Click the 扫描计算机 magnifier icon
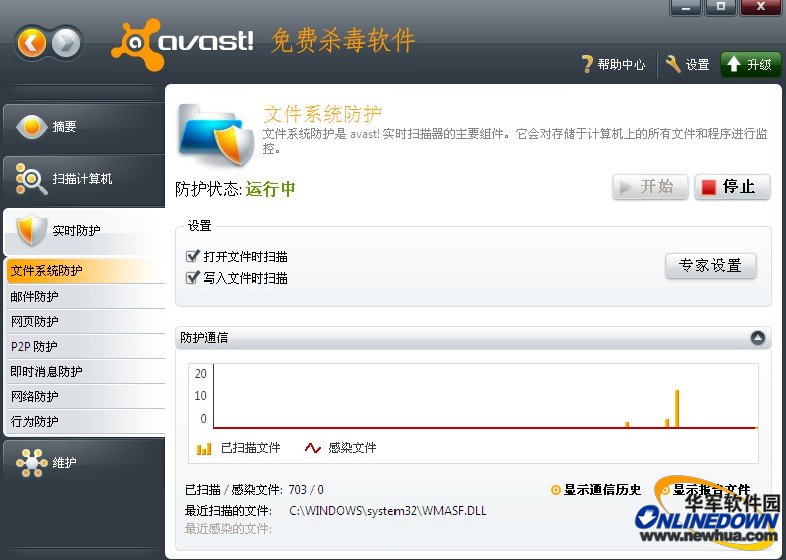This screenshot has width=786, height=560. click(31, 178)
